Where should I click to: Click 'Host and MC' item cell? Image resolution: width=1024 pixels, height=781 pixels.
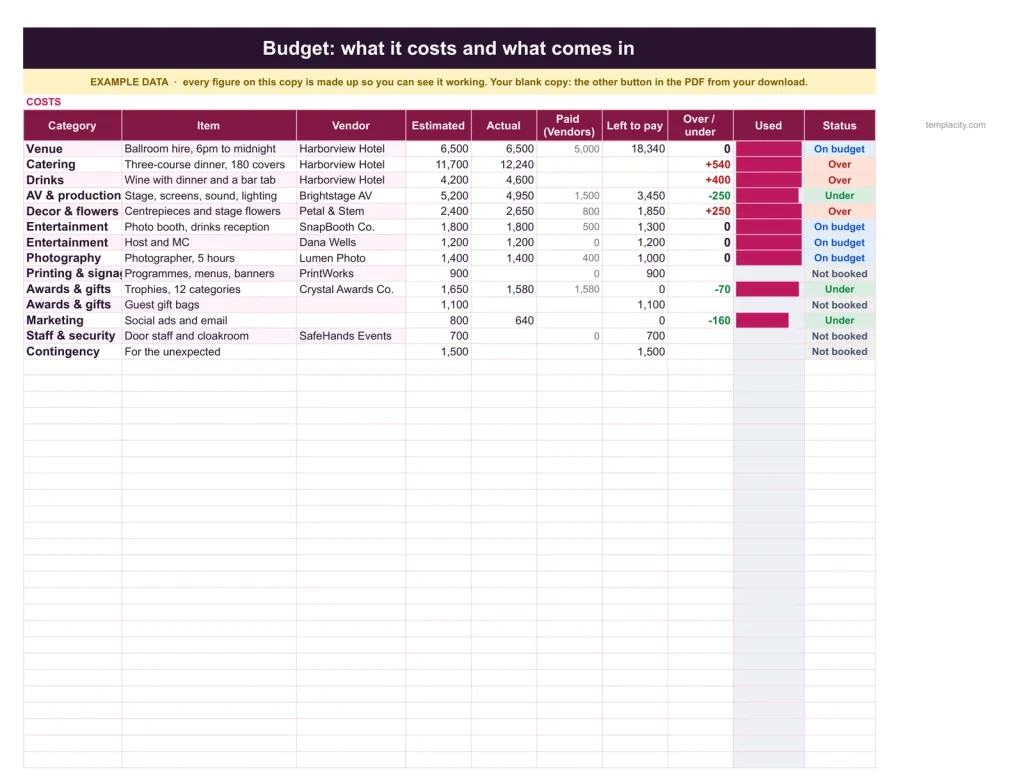[209, 242]
